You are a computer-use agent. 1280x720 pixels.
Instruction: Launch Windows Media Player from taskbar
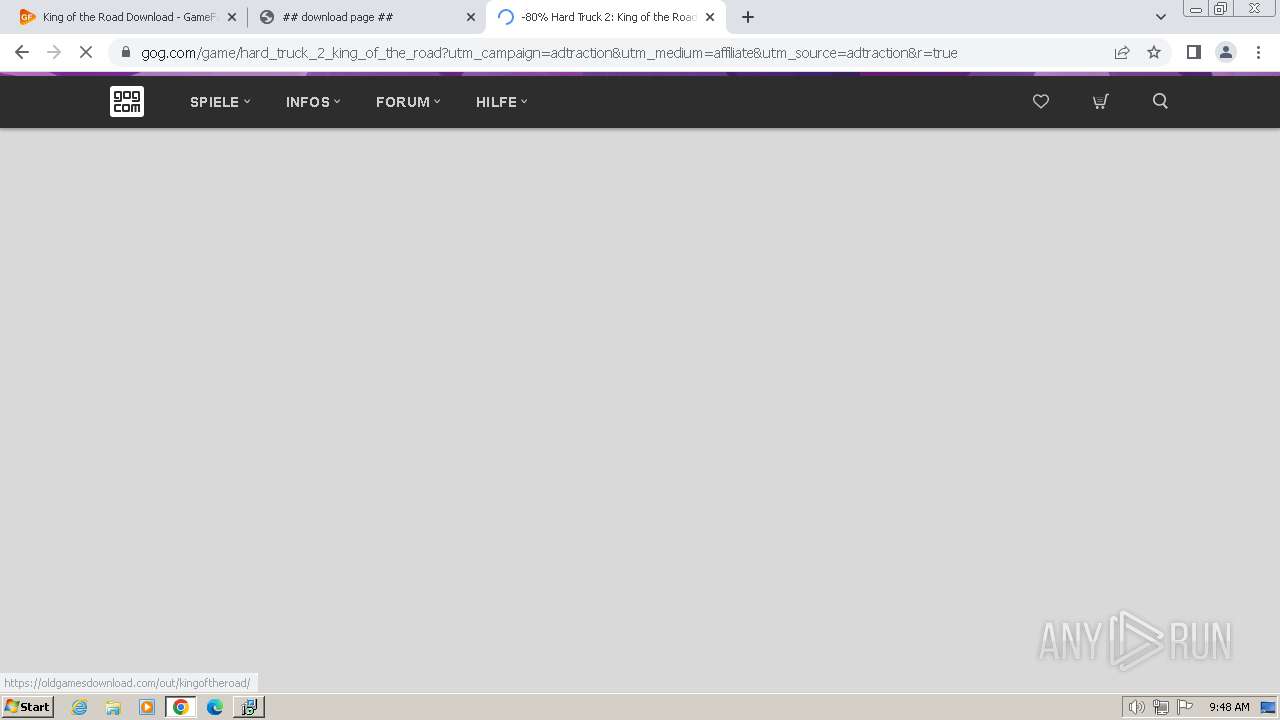pyautogui.click(x=147, y=707)
